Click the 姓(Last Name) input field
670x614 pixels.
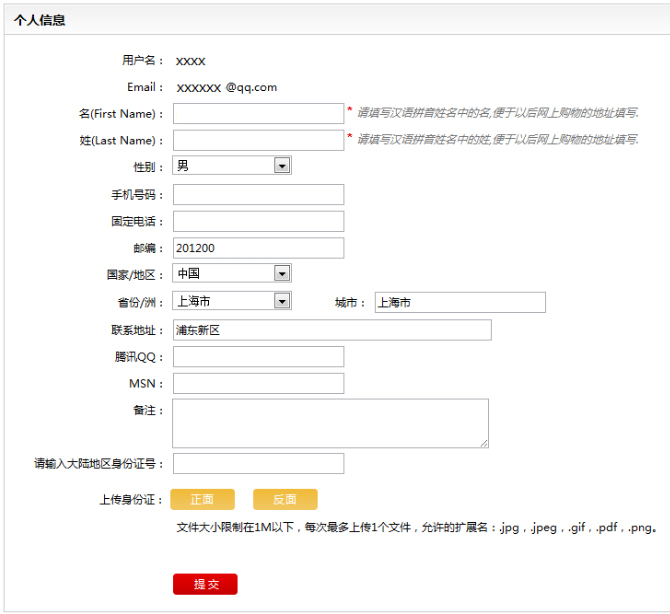[x=258, y=140]
